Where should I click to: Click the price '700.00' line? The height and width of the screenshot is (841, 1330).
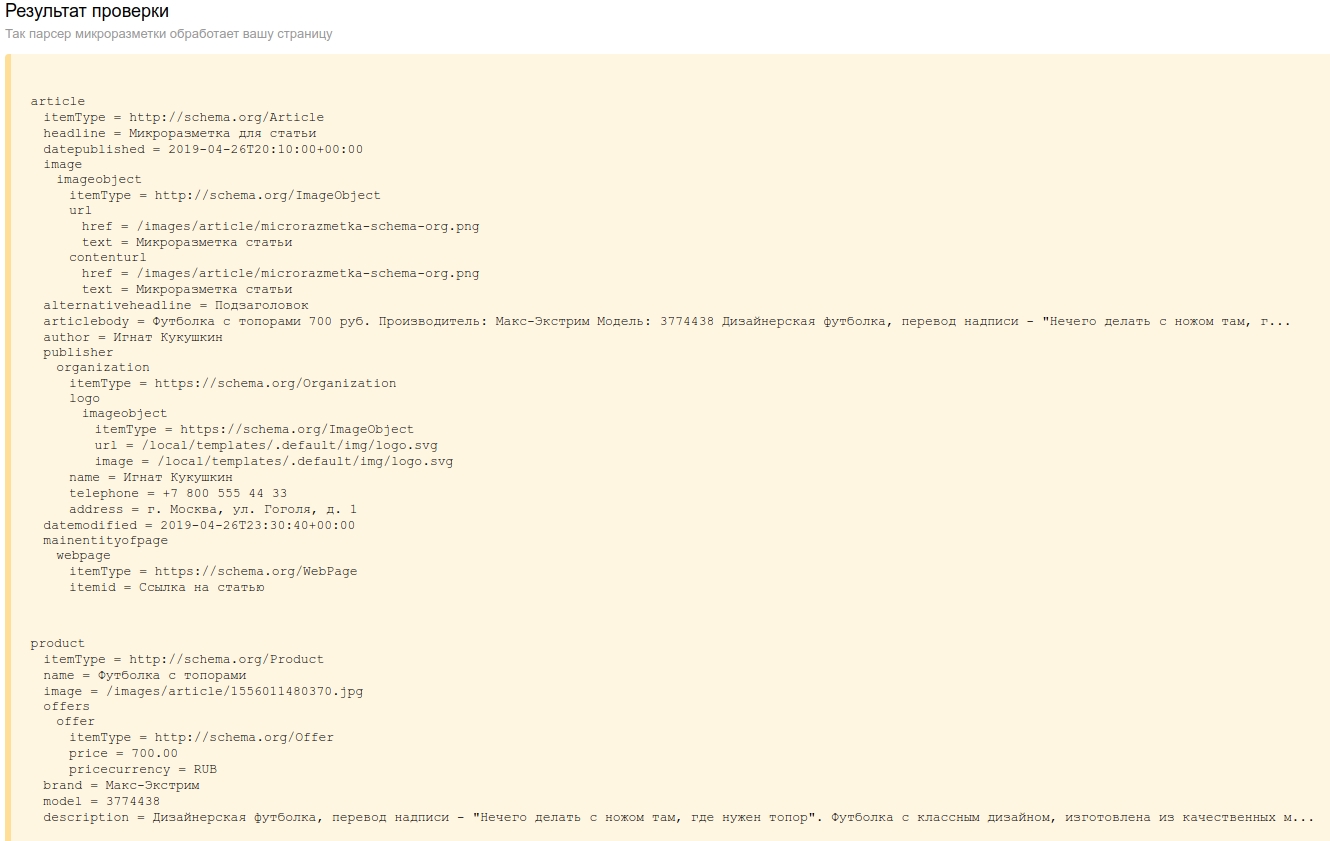coord(123,753)
